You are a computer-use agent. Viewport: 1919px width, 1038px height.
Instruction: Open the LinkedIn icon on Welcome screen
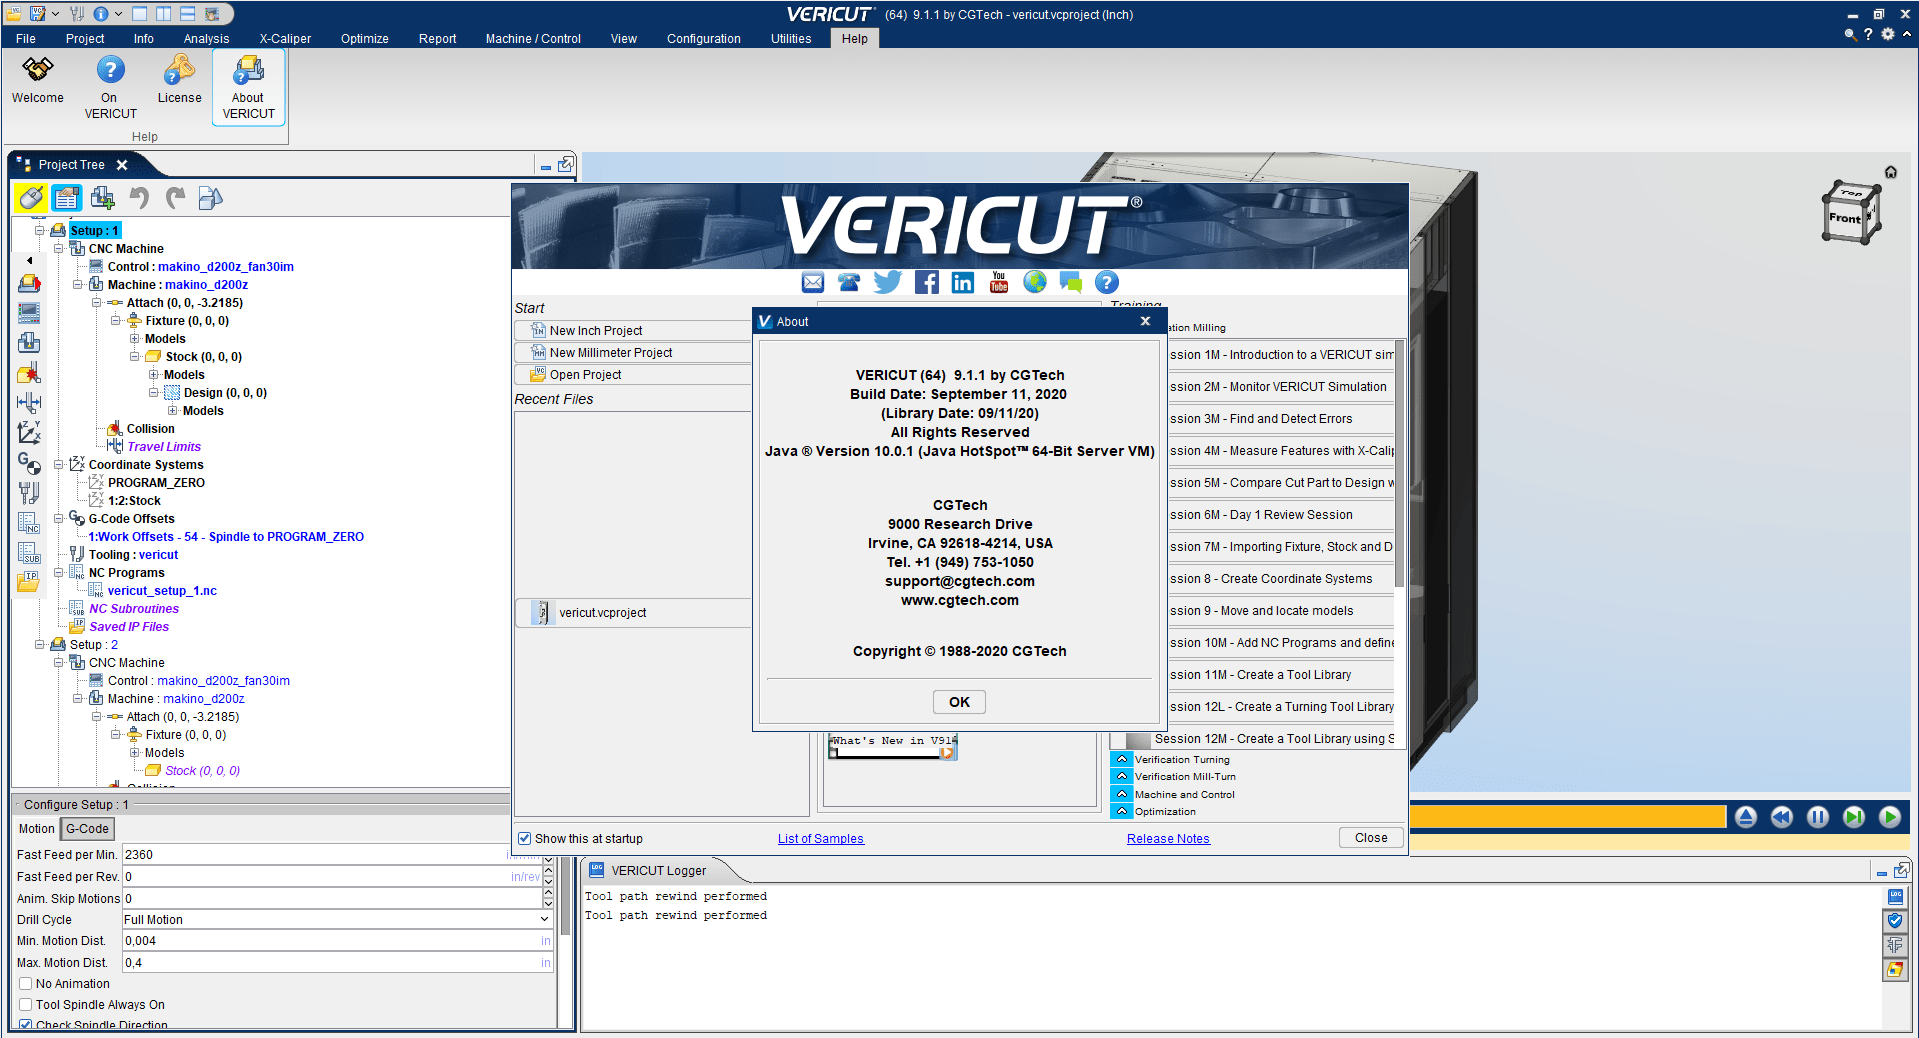coord(963,283)
